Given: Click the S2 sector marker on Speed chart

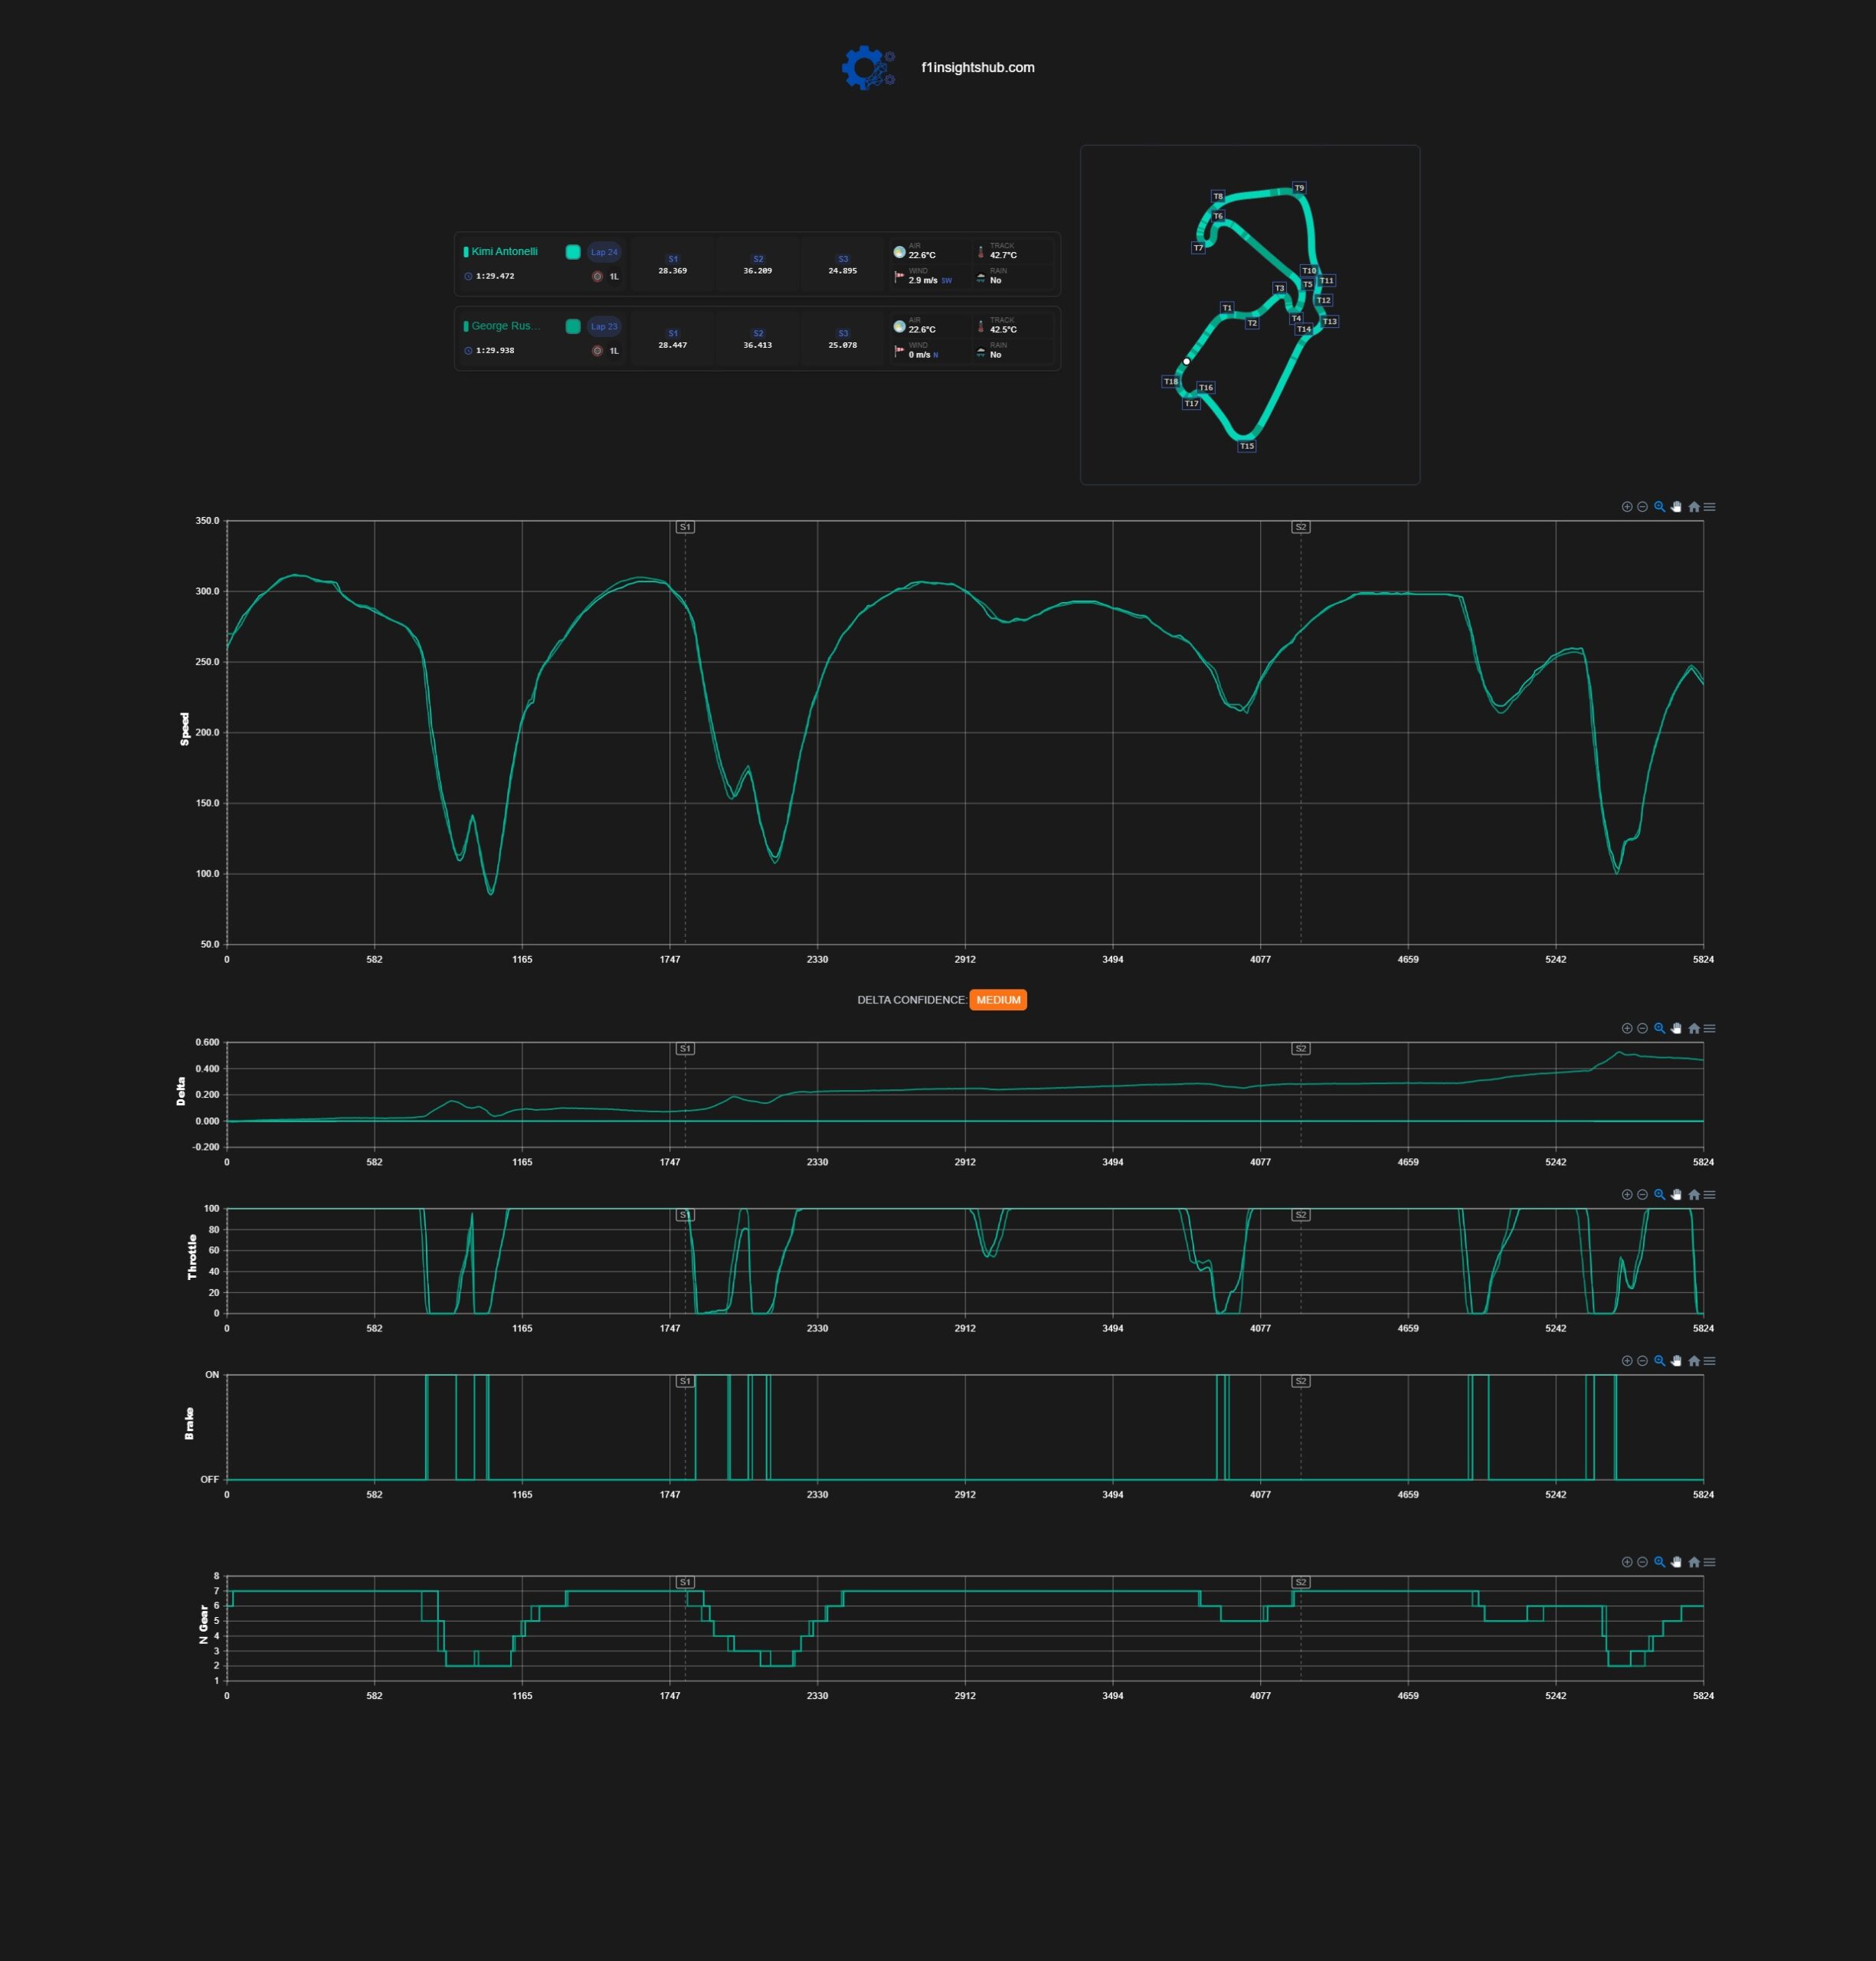Looking at the screenshot, I should tap(1301, 527).
